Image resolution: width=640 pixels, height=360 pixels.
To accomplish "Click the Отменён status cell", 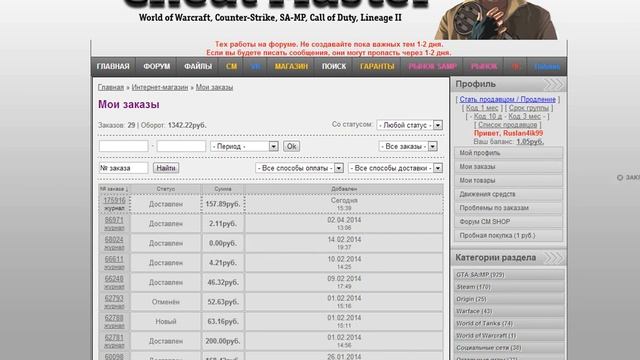I will [x=166, y=302].
